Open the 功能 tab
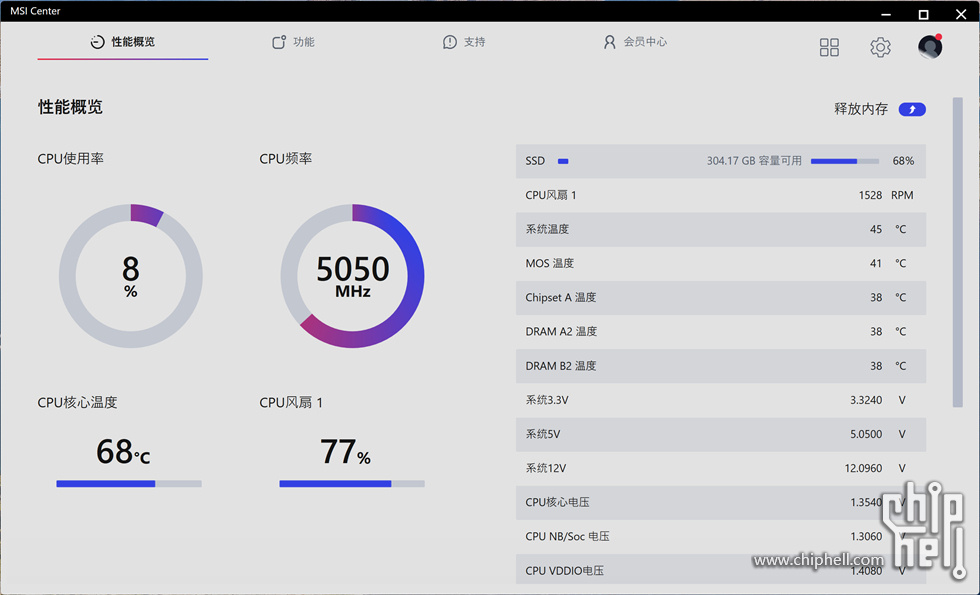Screen dimensions: 980x595 [293, 42]
